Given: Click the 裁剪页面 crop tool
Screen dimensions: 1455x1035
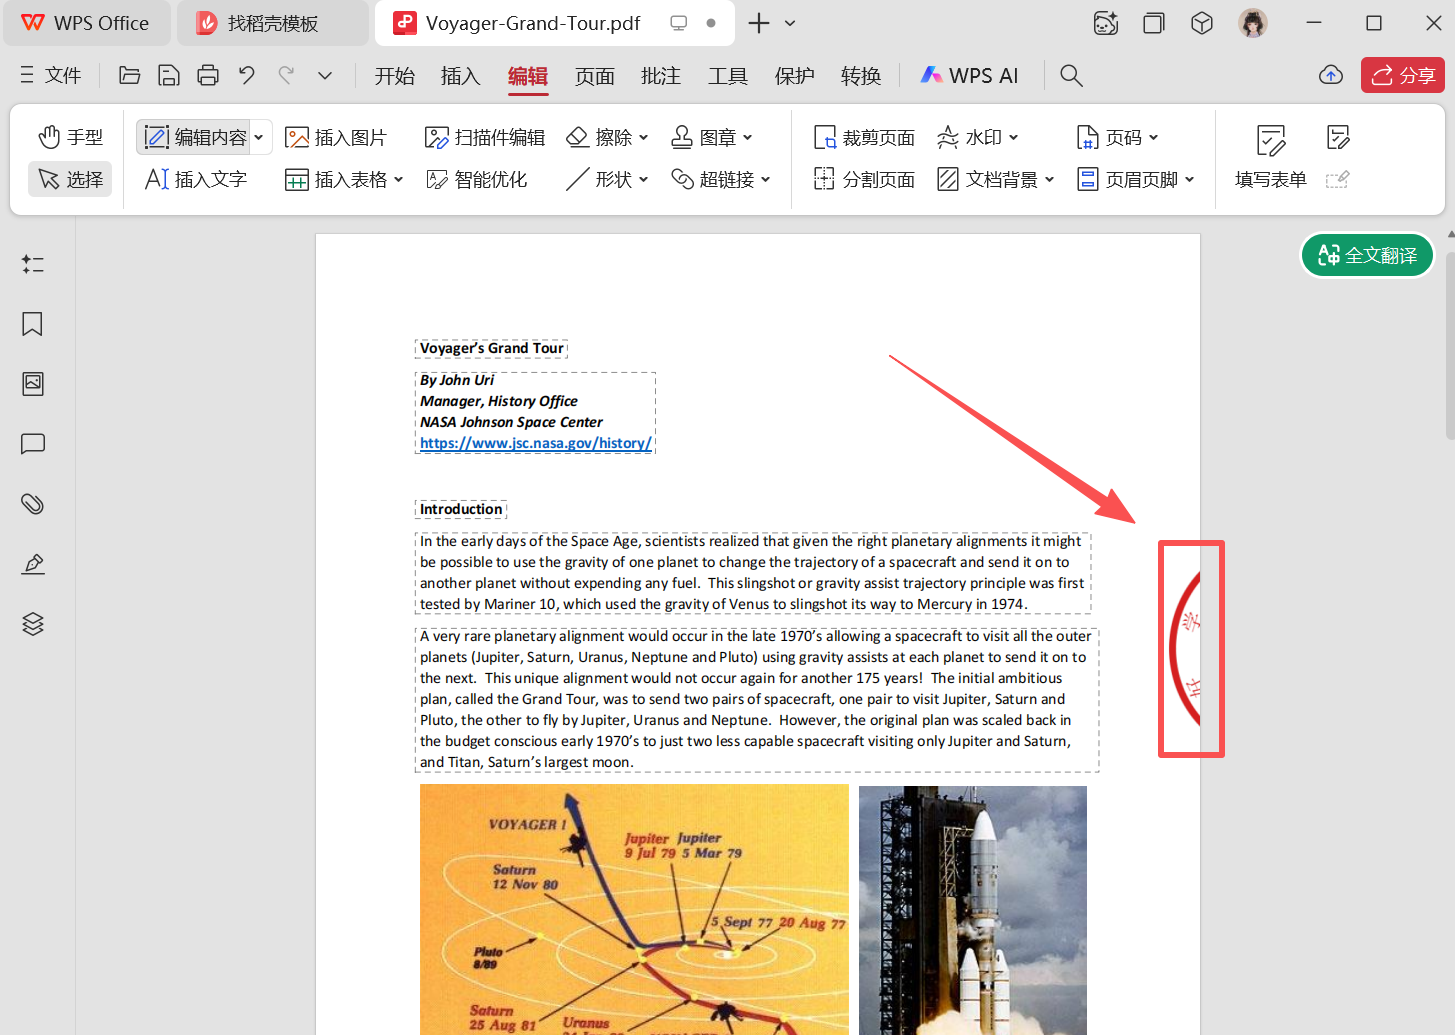Looking at the screenshot, I should pos(863,137).
